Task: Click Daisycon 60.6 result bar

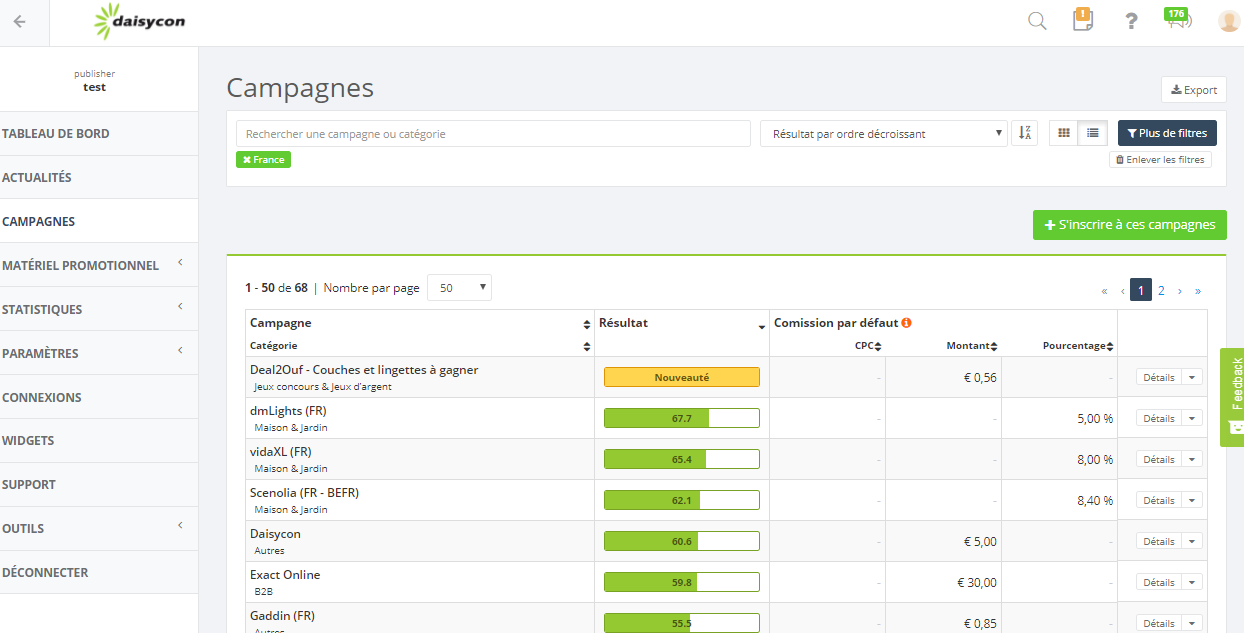Action: [x=682, y=541]
